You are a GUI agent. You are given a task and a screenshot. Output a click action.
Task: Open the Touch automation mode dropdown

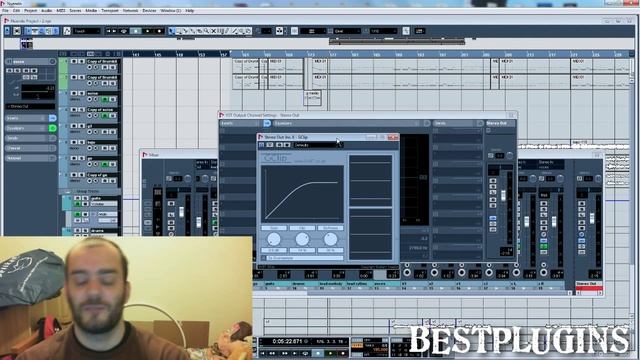pos(87,31)
